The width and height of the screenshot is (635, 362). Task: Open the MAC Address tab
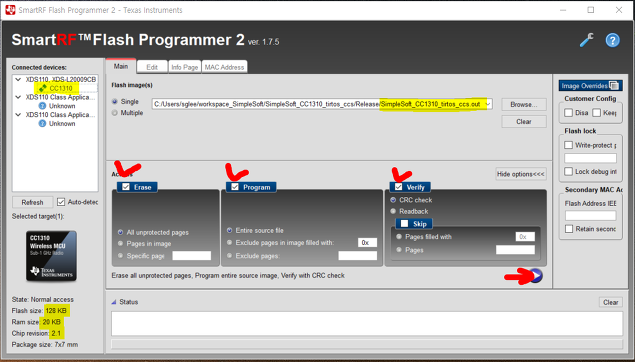pos(224,67)
